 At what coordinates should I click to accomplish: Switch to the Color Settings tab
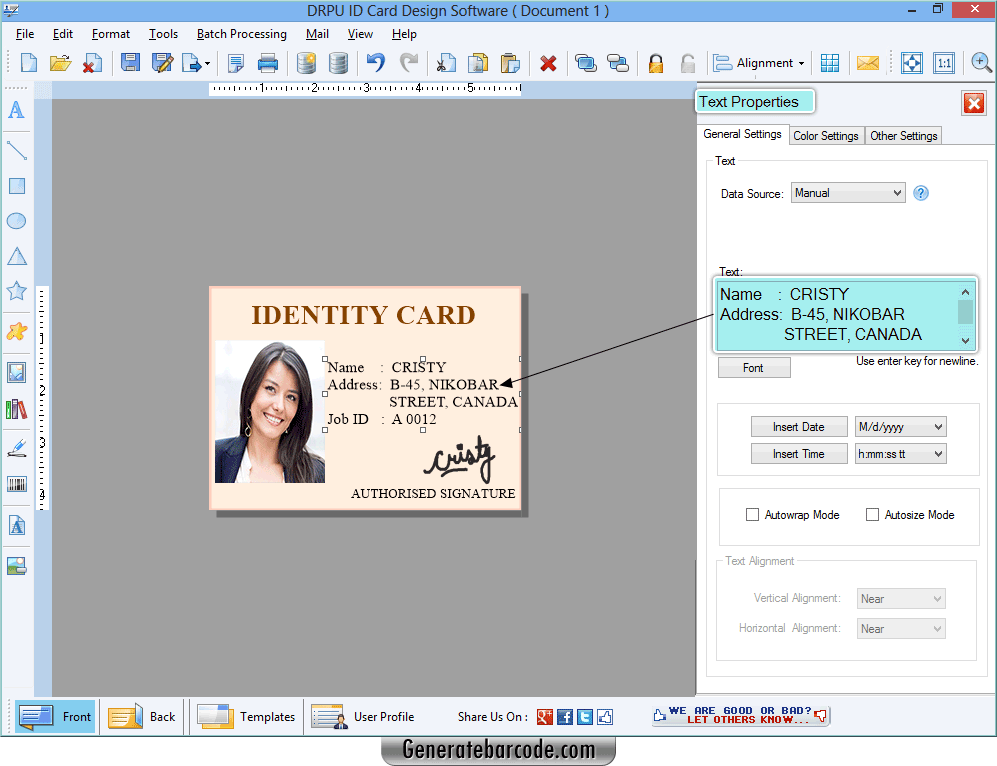pos(826,135)
